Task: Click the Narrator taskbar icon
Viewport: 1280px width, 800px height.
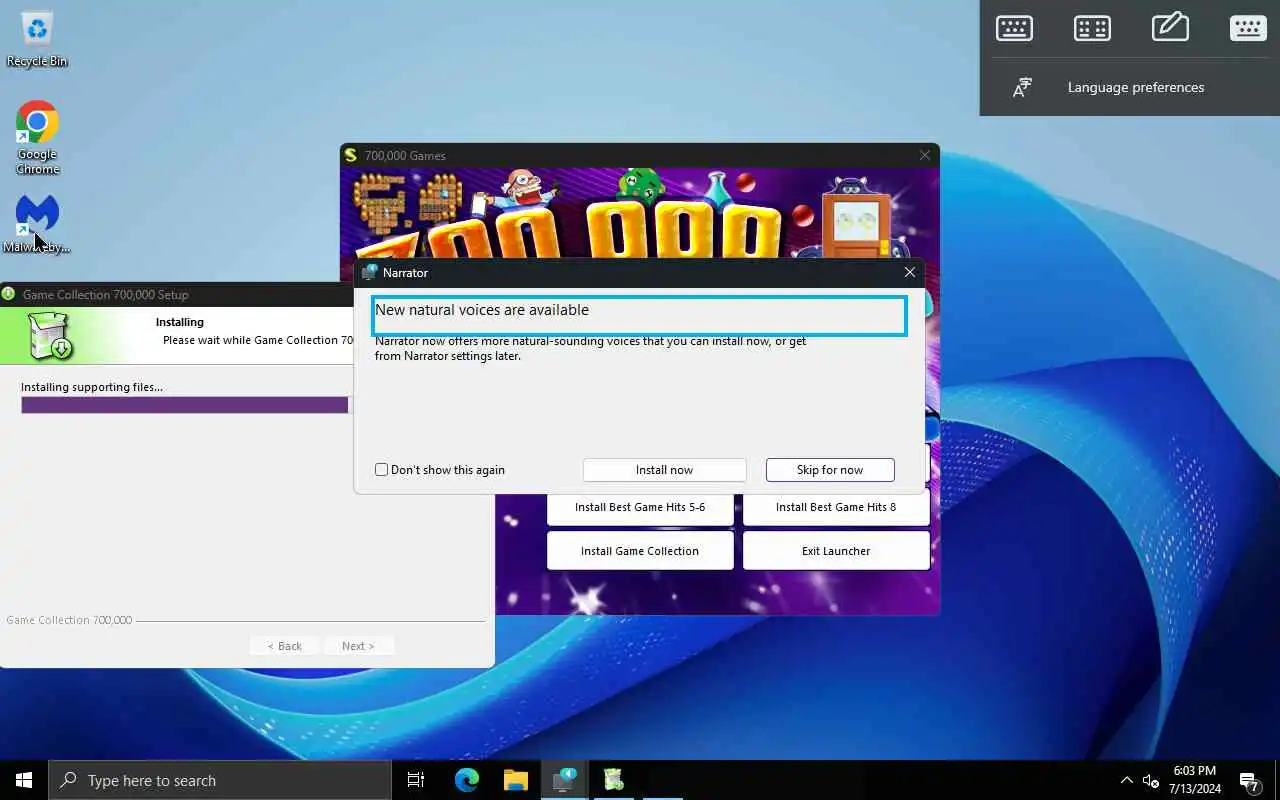Action: click(565, 780)
